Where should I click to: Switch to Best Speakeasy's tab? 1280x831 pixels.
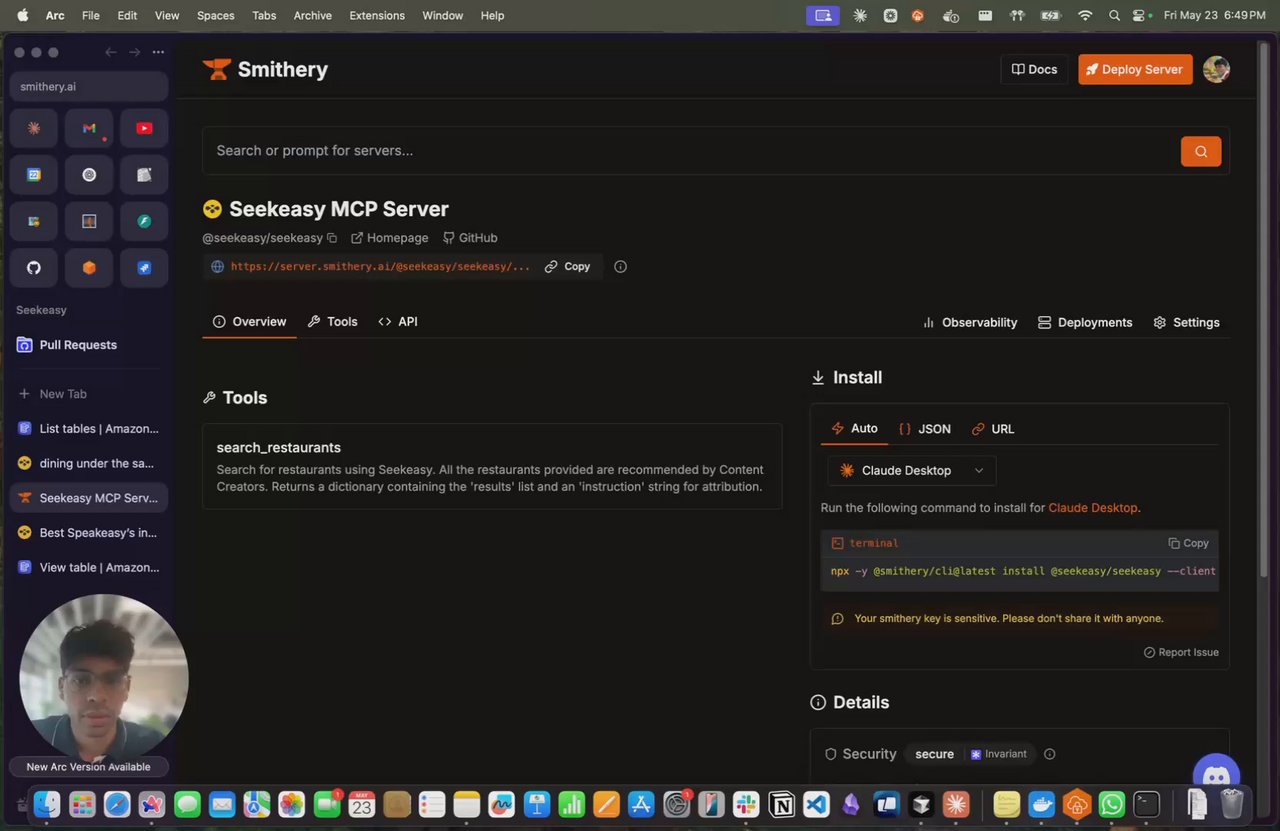[x=89, y=533]
